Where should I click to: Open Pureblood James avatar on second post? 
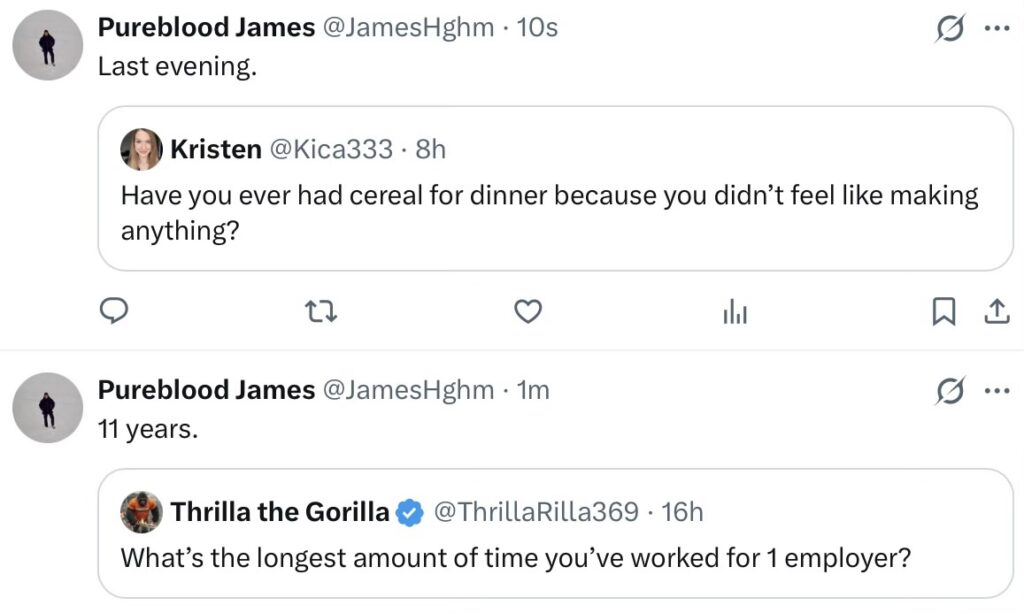(47, 407)
